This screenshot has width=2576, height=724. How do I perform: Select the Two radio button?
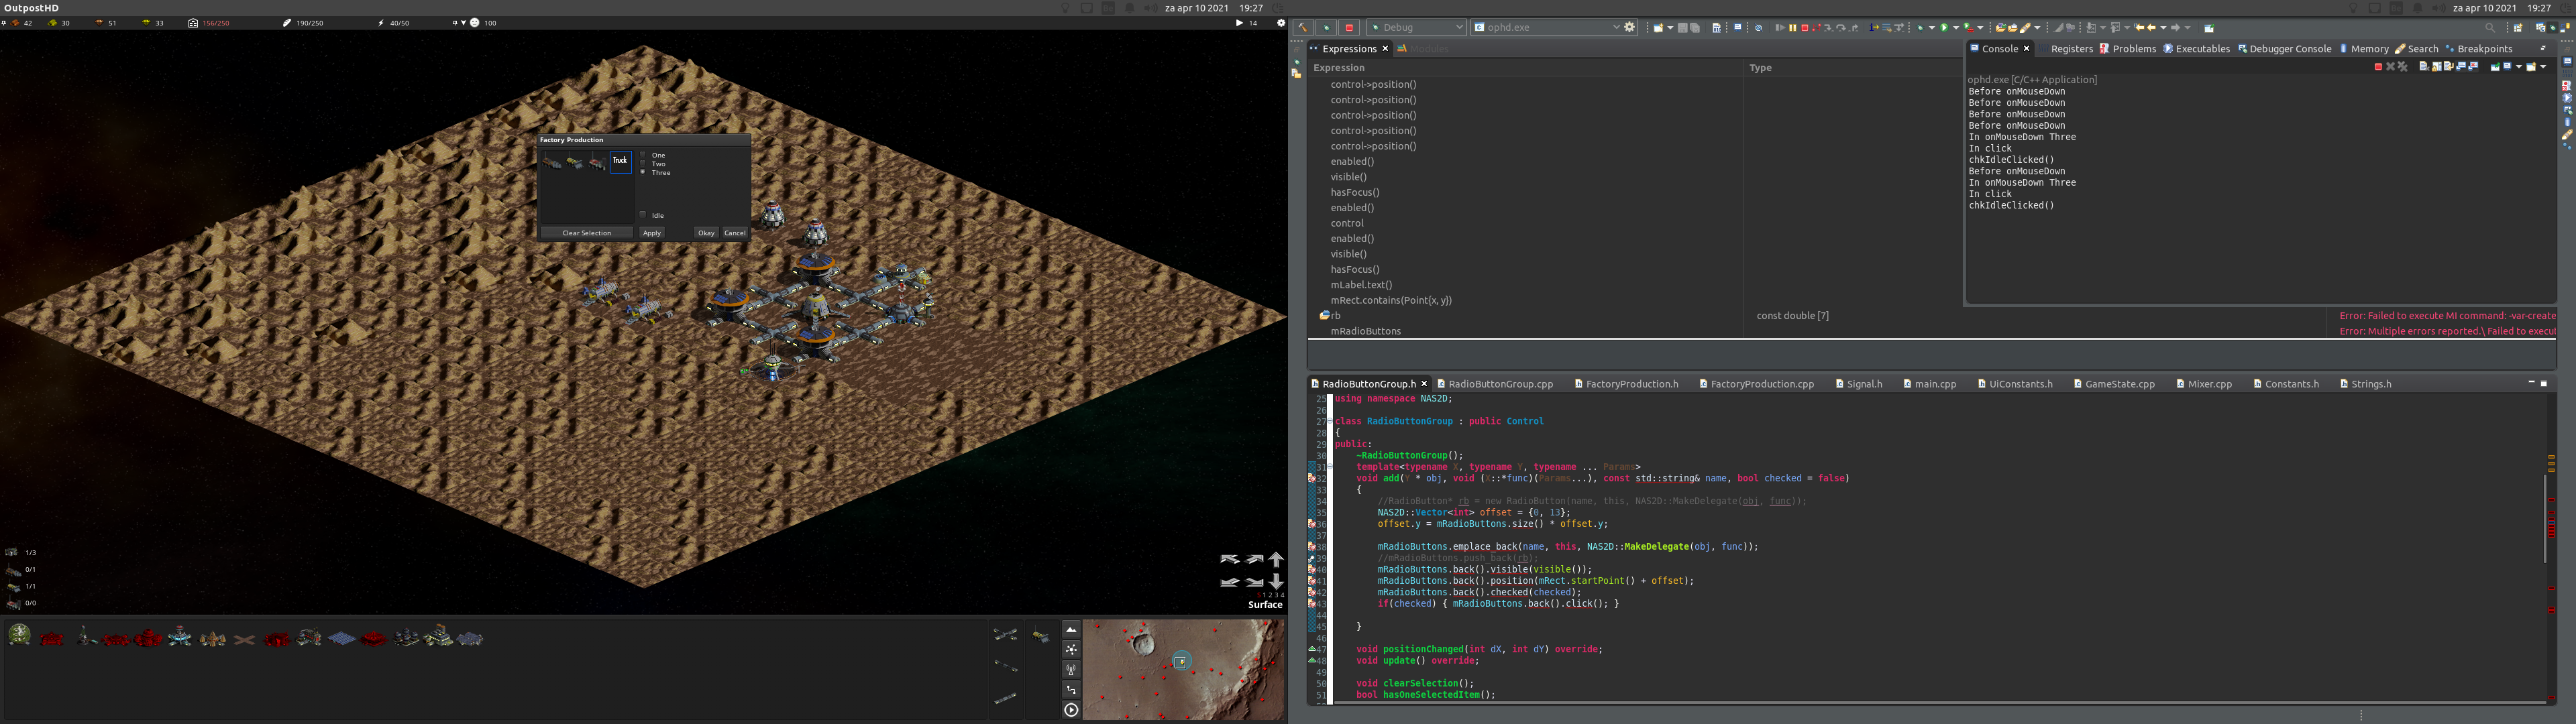coord(644,163)
